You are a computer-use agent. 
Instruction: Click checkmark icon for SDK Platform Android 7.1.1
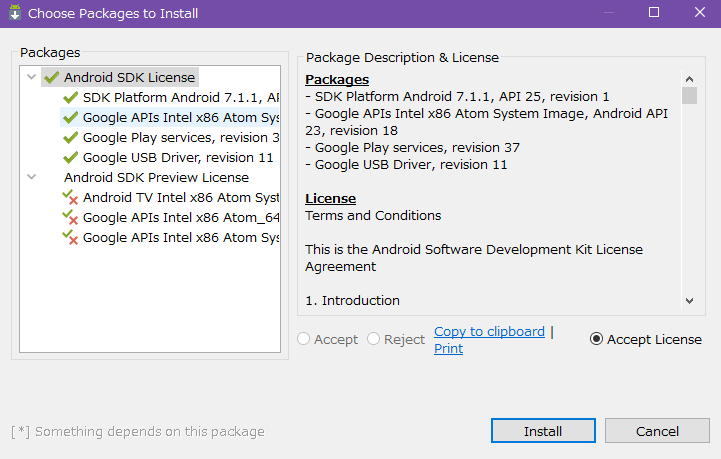point(70,98)
